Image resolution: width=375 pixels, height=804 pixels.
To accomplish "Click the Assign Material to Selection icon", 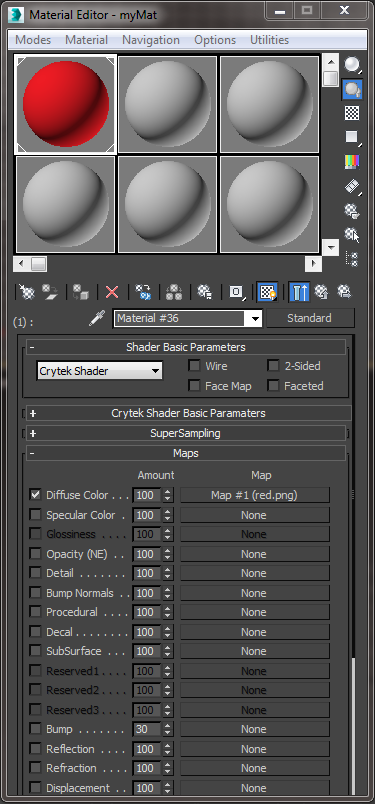I will click(81, 292).
